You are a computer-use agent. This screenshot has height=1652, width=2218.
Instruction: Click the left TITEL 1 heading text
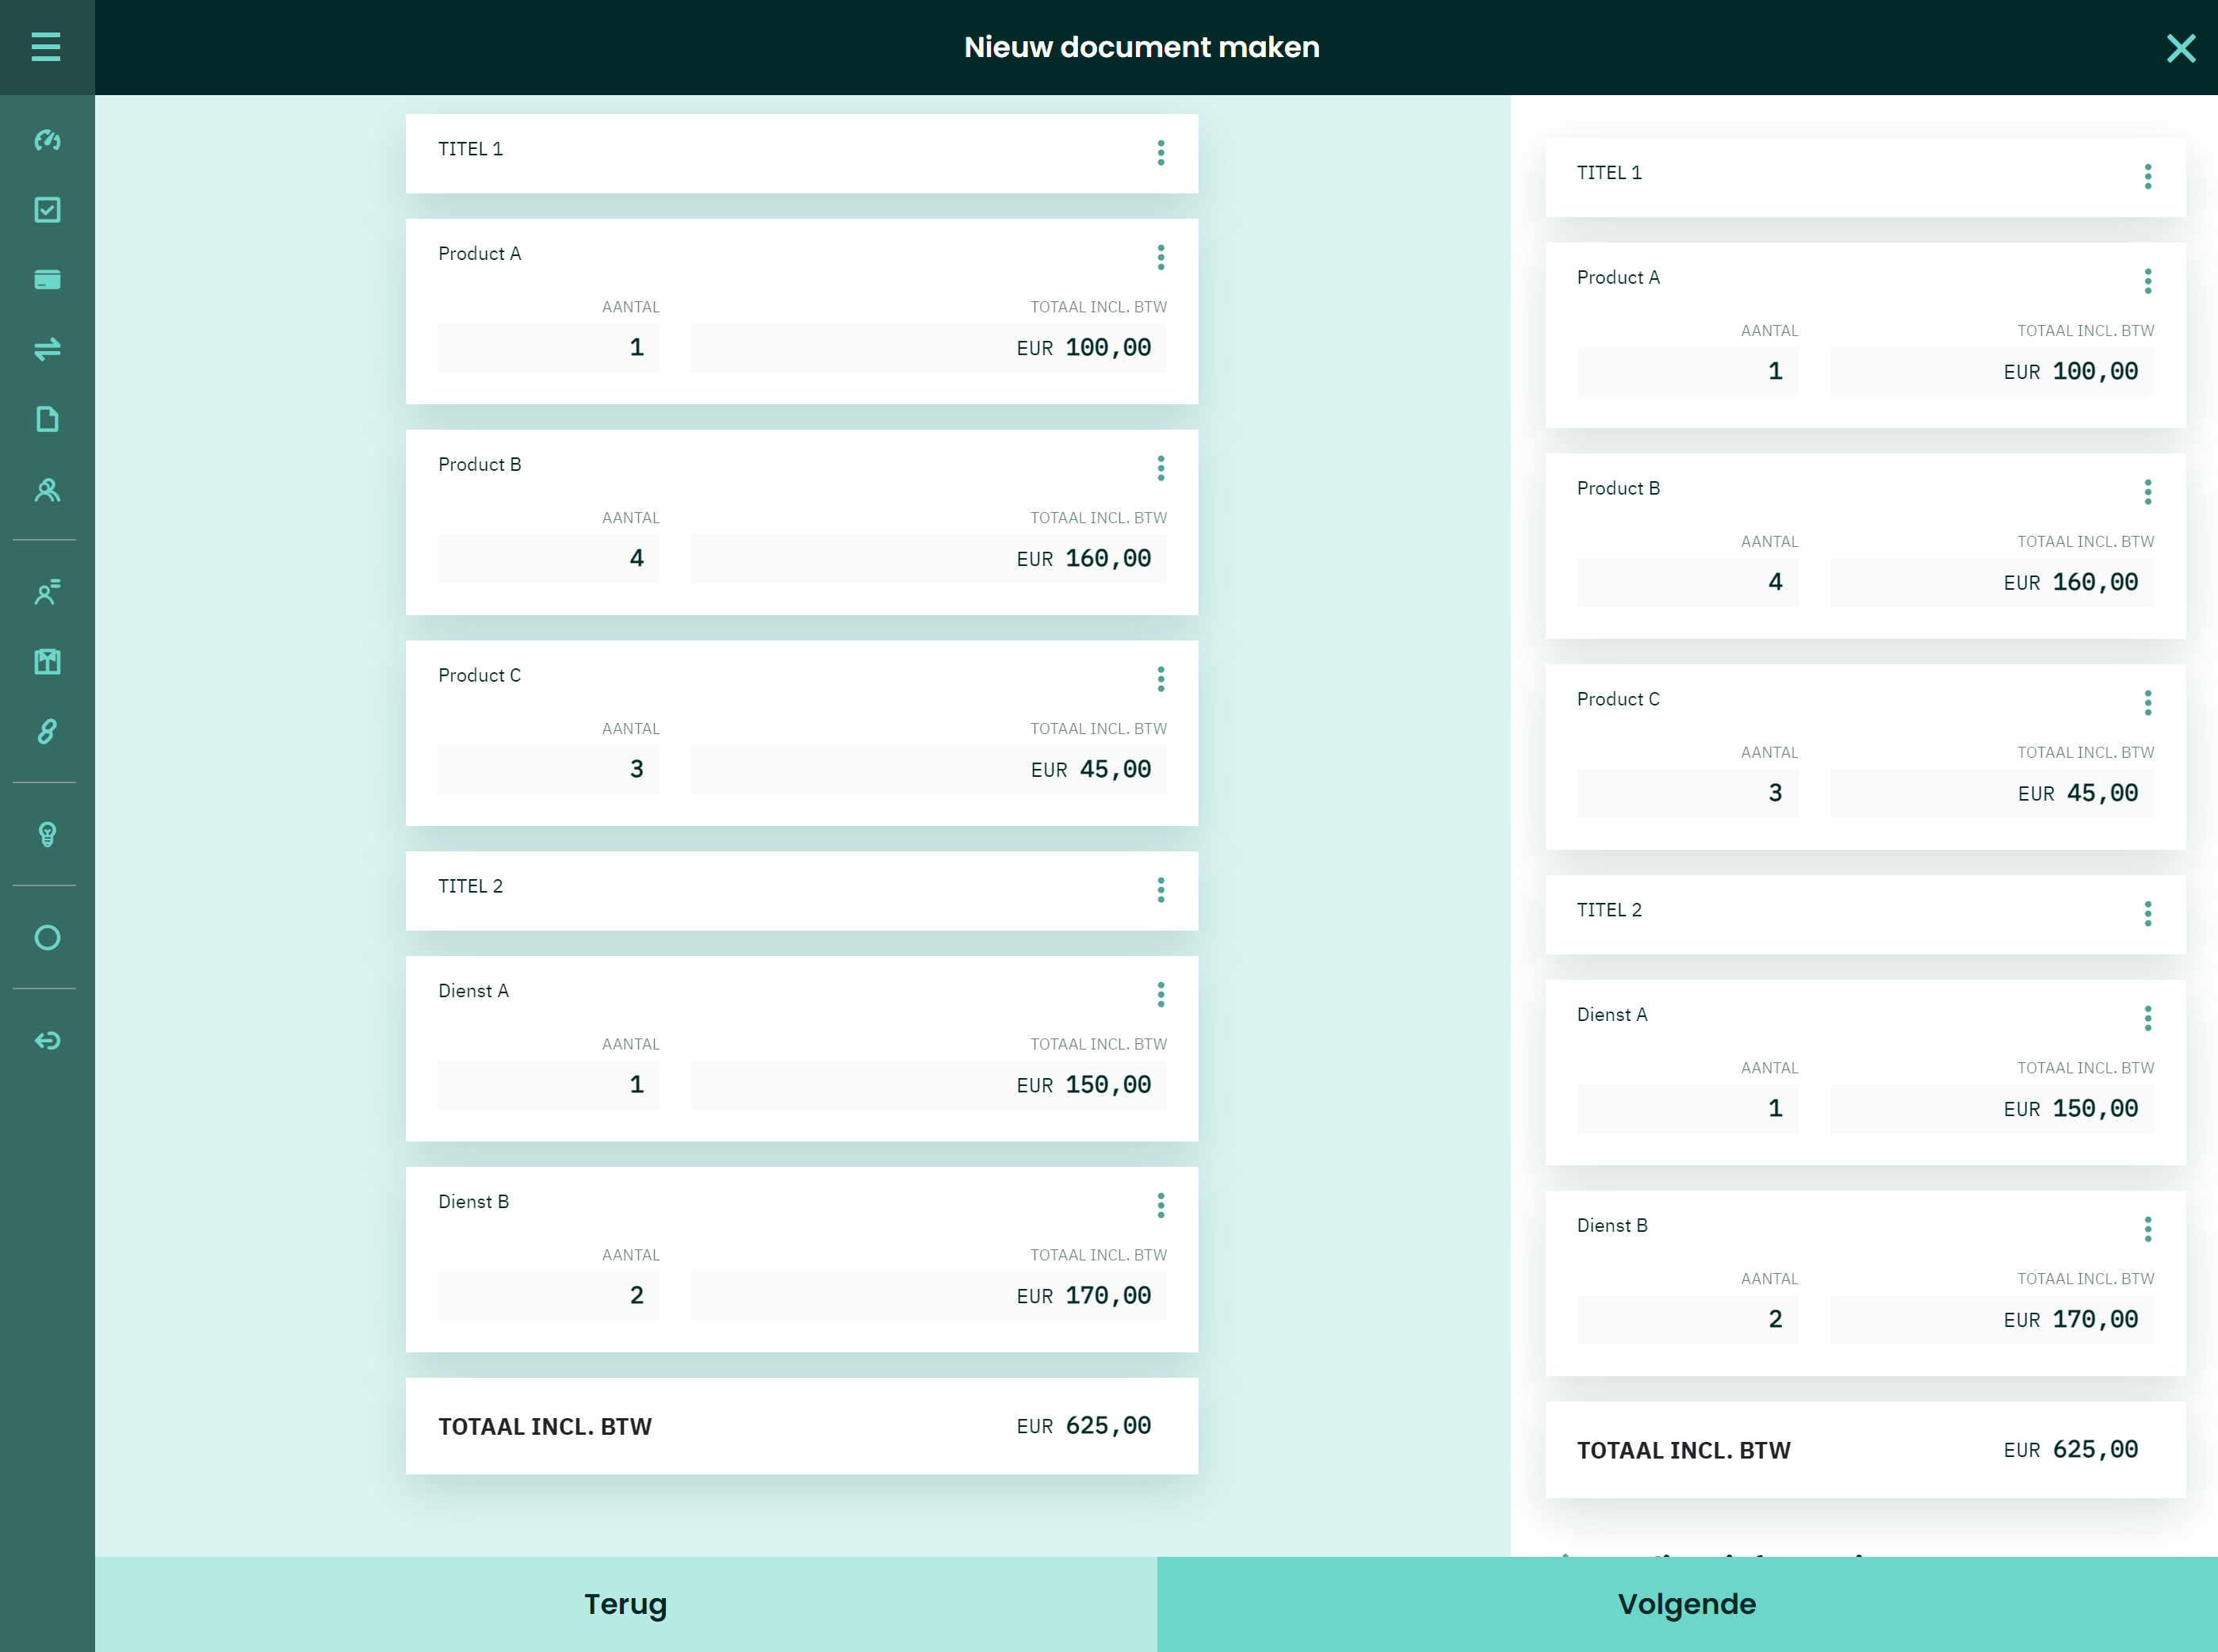pos(470,149)
